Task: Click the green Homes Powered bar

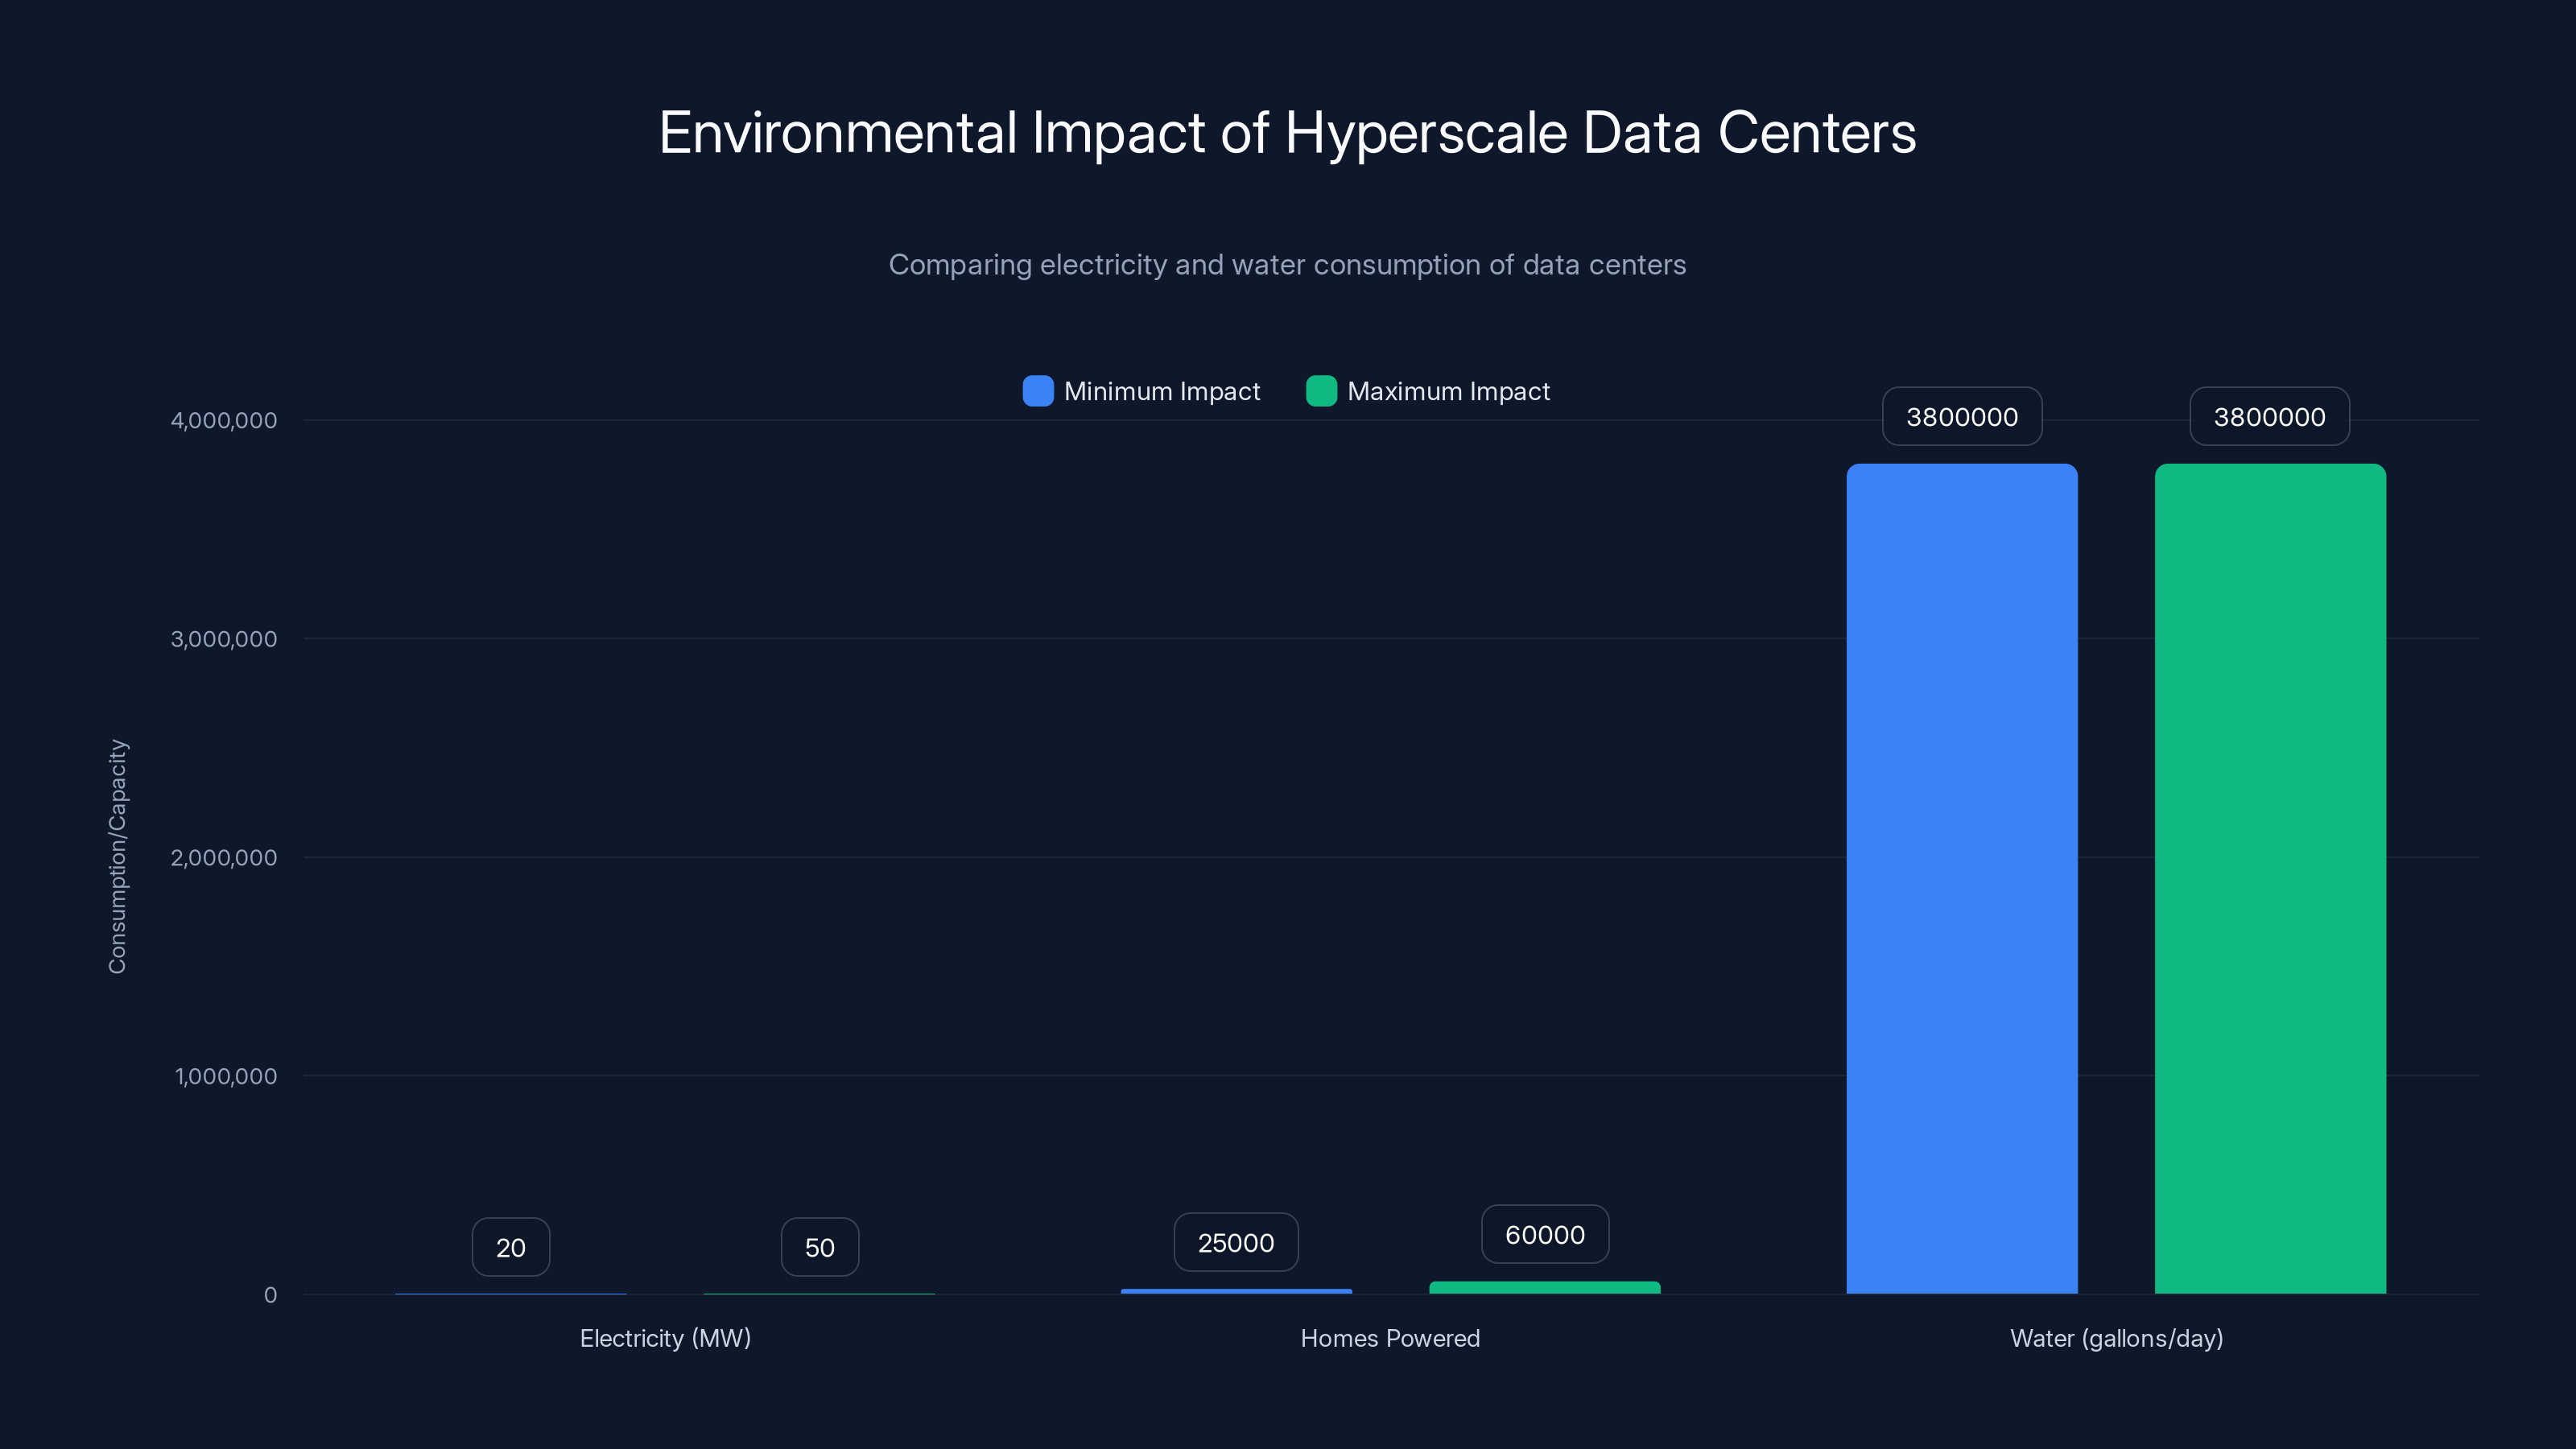Action: 1544,1287
